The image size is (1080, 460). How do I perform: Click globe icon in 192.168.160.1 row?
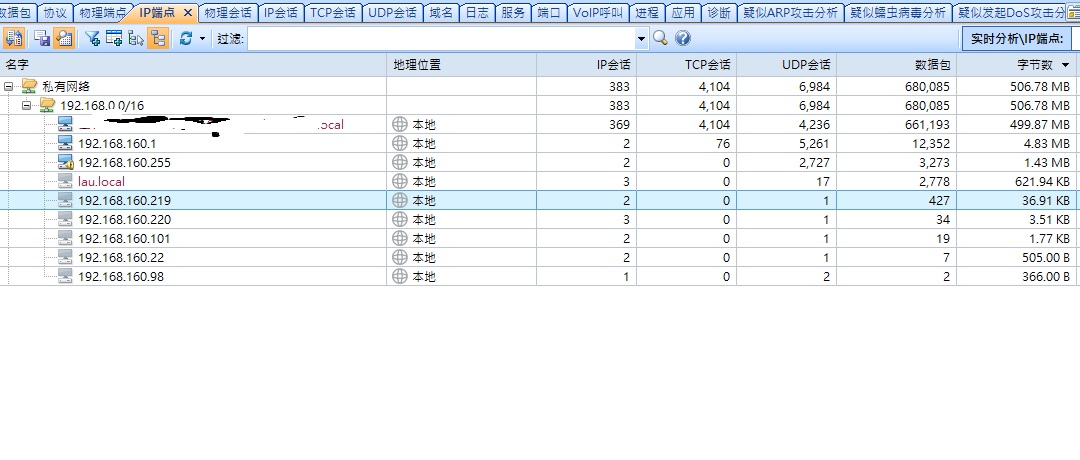pyautogui.click(x=400, y=143)
